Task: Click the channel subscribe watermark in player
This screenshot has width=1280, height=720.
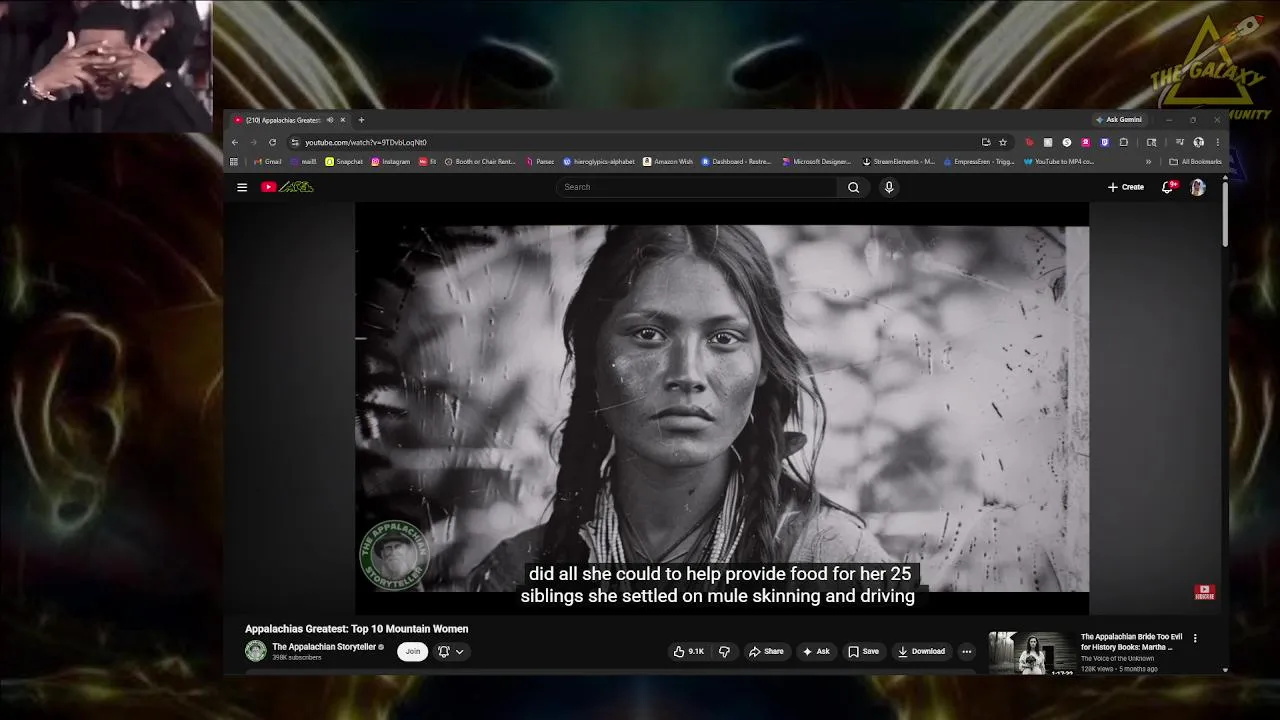Action: point(1205,592)
